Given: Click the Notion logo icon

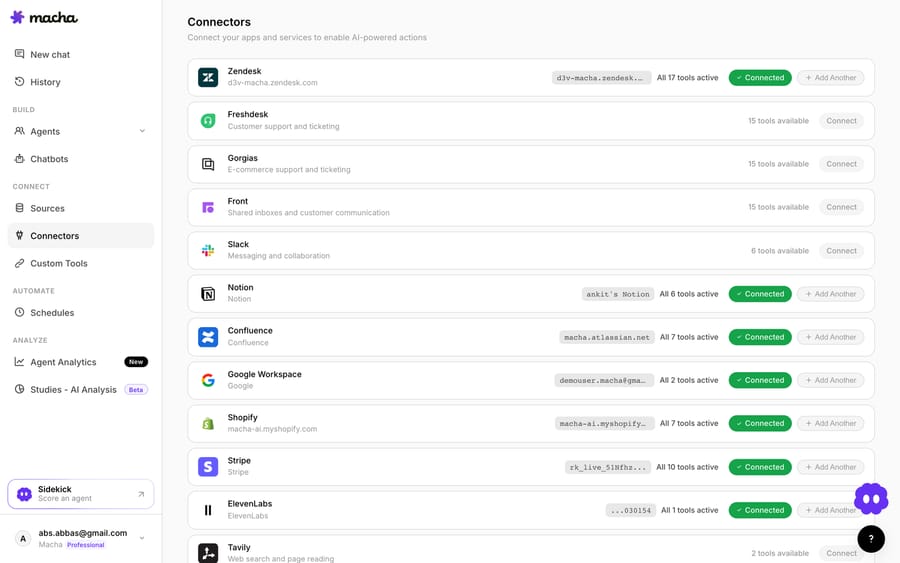Looking at the screenshot, I should pyautogui.click(x=208, y=294).
